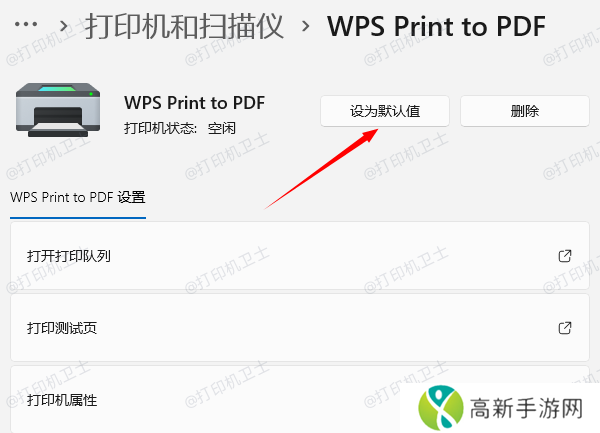Screen dimensions: 600x433
Task: Click the printer device icon
Action: 58,110
